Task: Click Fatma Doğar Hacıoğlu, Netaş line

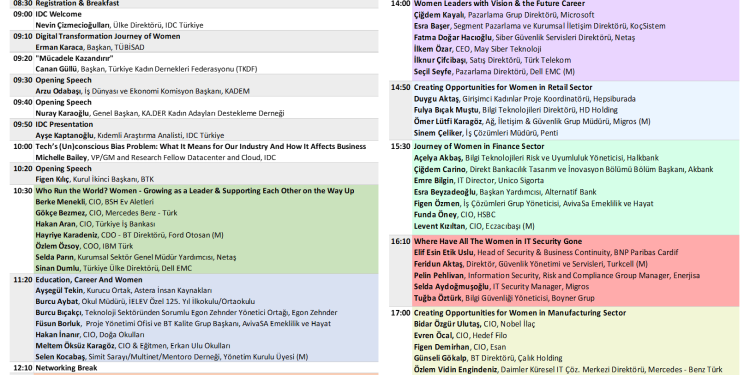Action: 524,37
